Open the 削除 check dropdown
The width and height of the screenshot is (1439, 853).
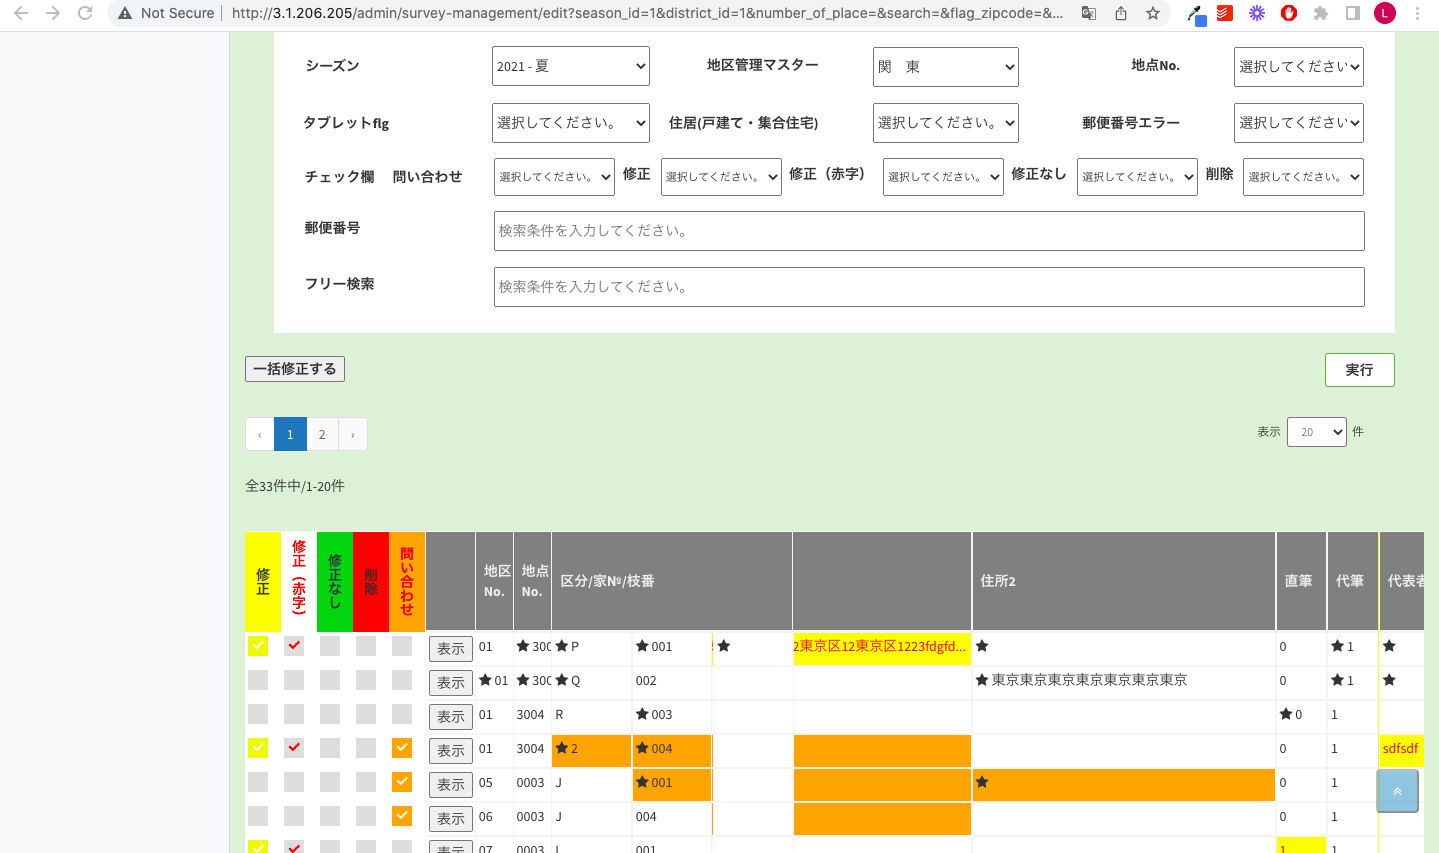point(1303,176)
